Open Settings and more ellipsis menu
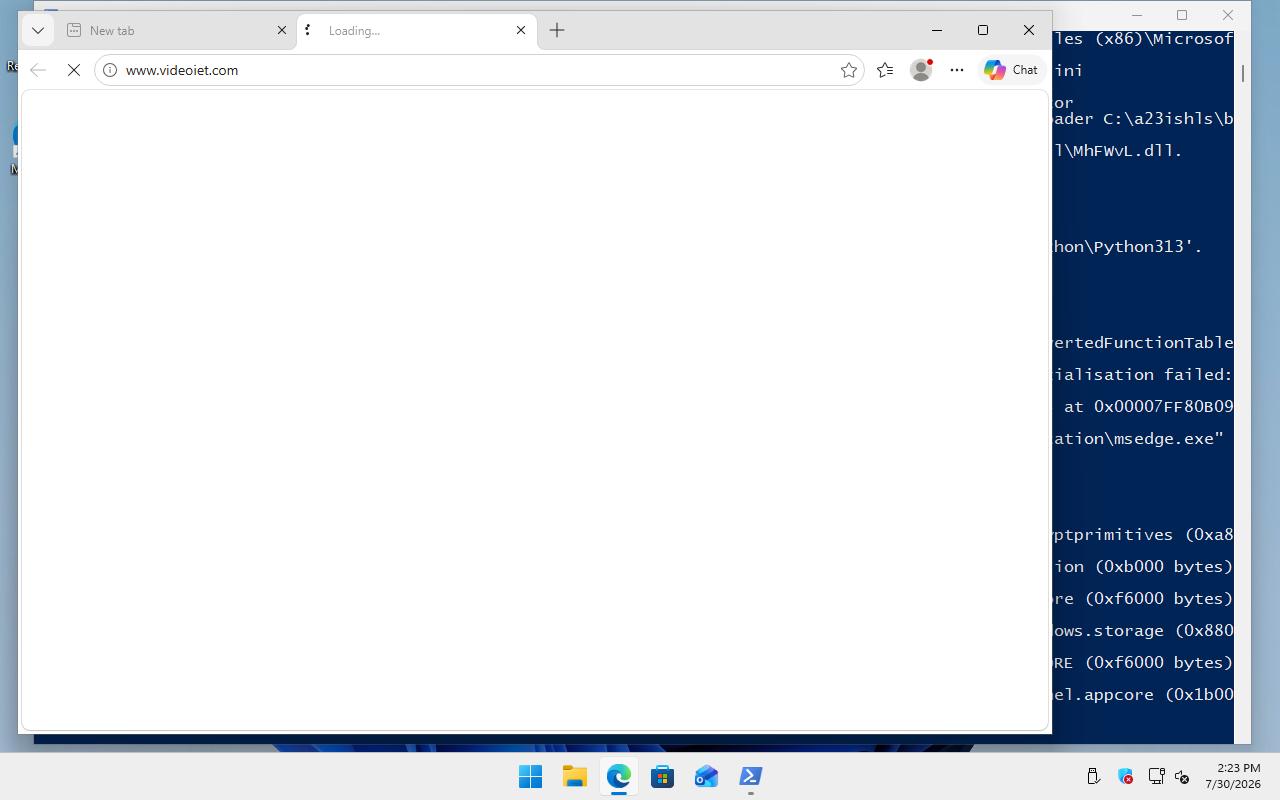Image resolution: width=1280 pixels, height=800 pixels. pos(957,70)
